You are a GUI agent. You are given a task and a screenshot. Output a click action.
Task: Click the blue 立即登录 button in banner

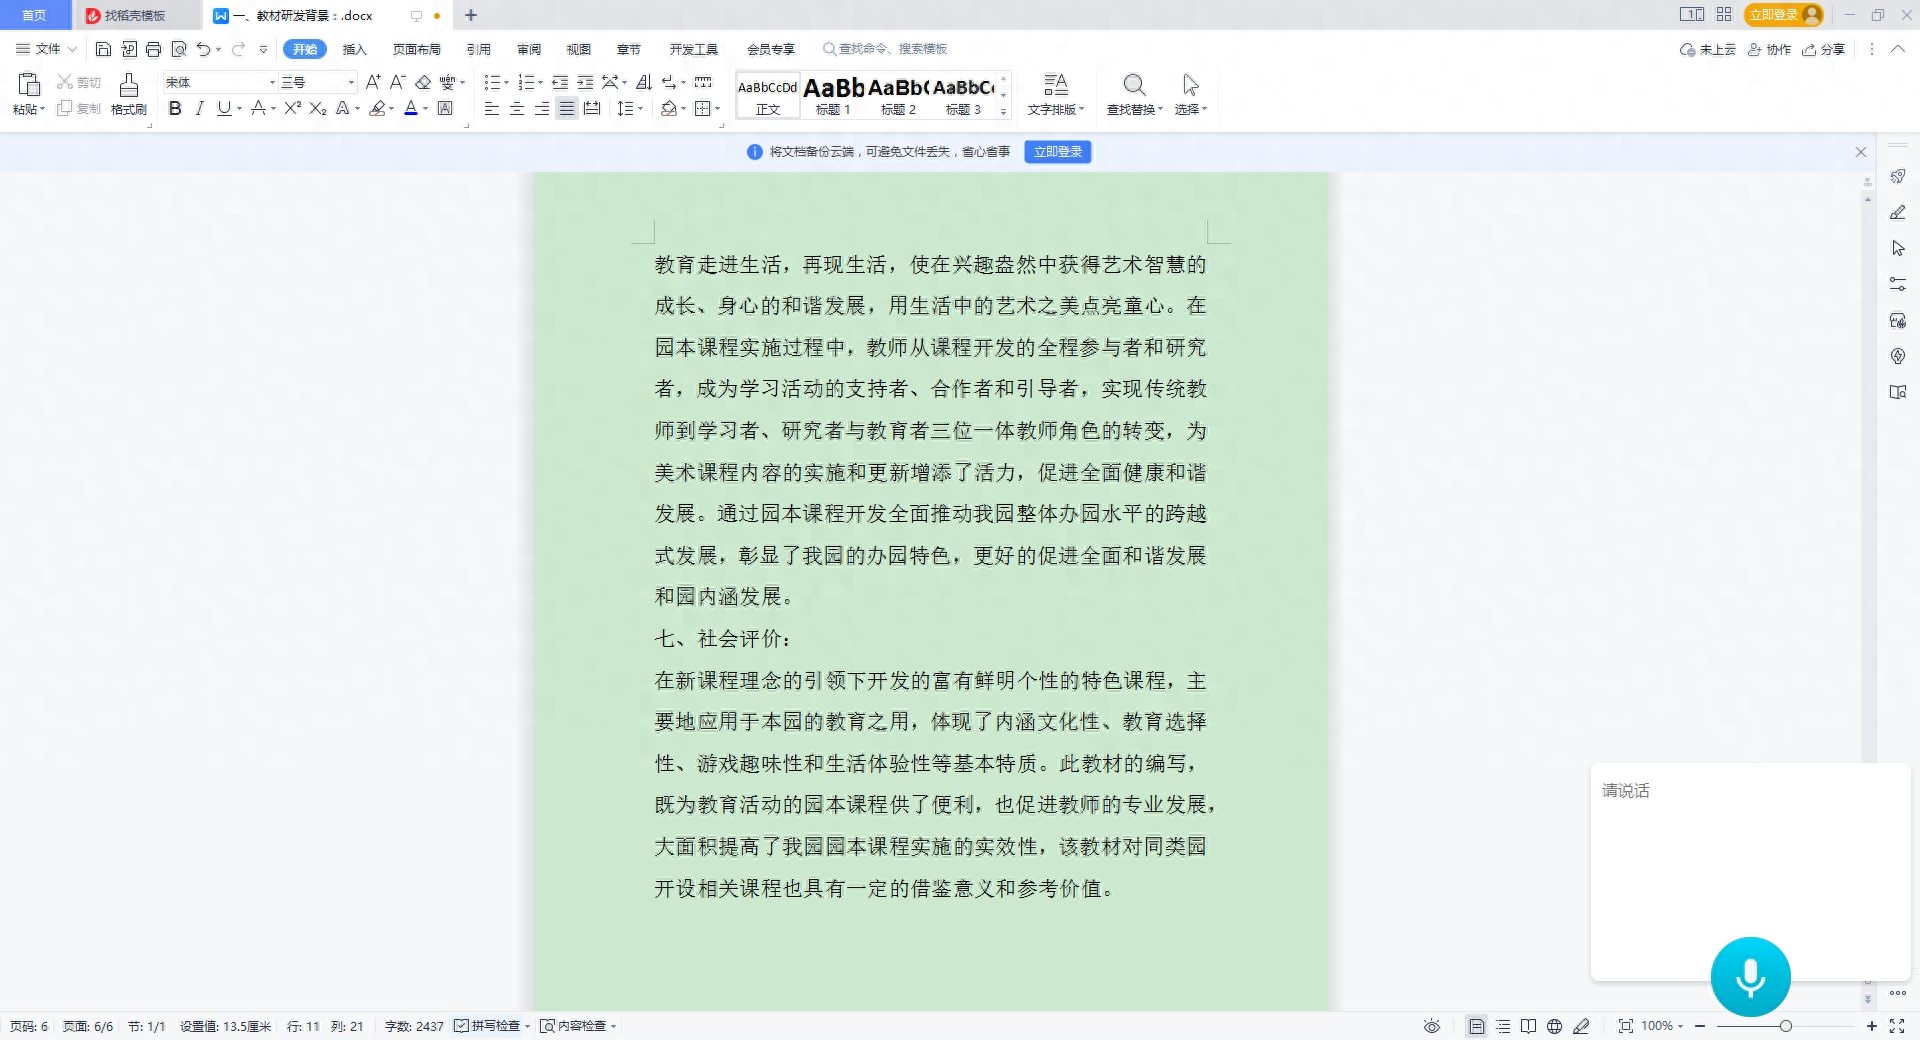pos(1057,152)
